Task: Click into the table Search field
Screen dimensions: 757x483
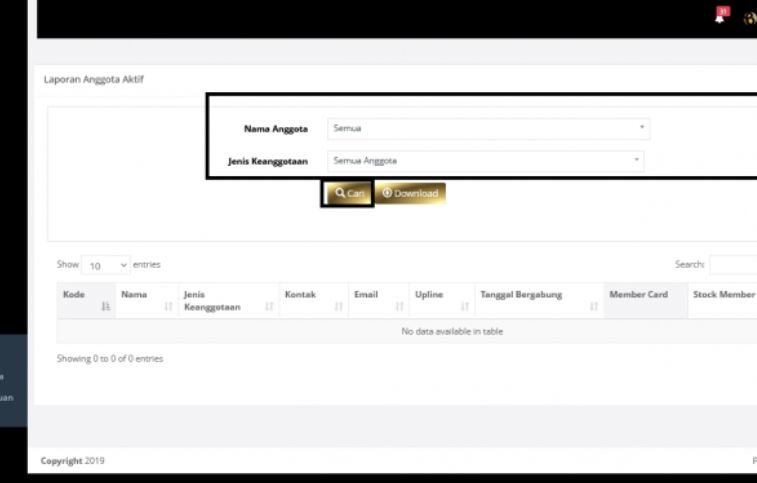Action: (732, 265)
